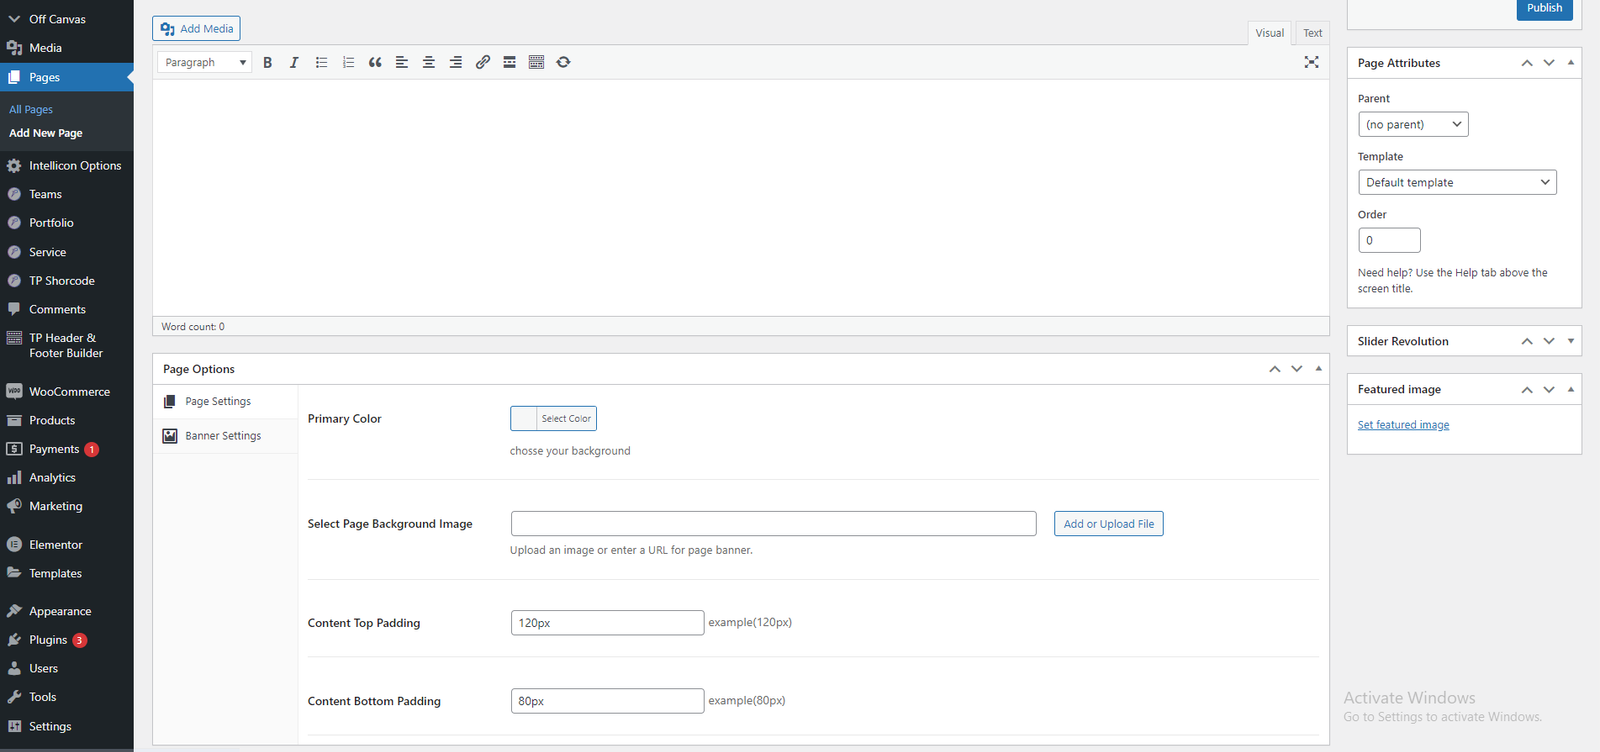
Task: Insert a blockquote in the editor
Action: (x=375, y=62)
